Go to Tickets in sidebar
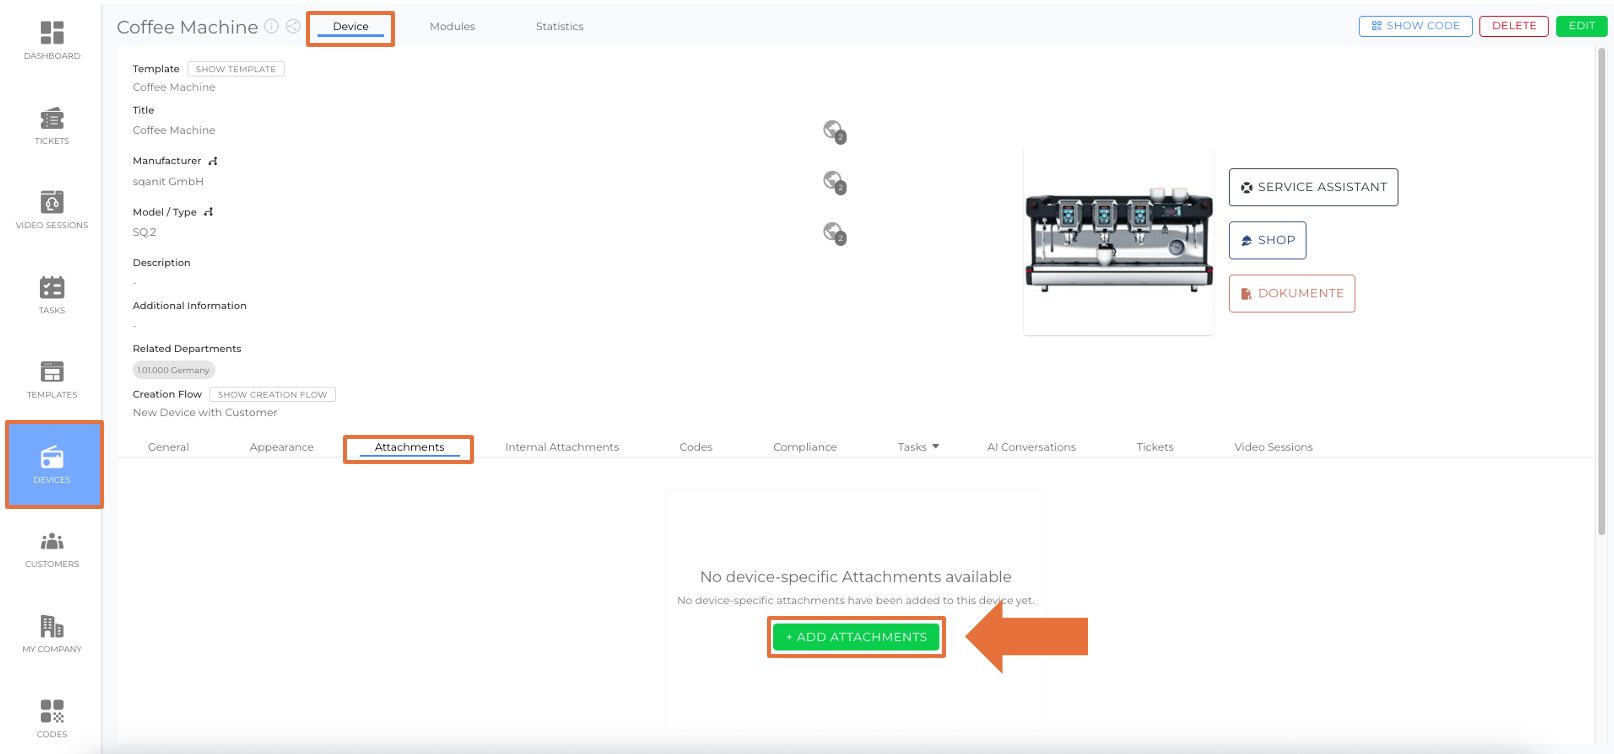 (x=52, y=125)
